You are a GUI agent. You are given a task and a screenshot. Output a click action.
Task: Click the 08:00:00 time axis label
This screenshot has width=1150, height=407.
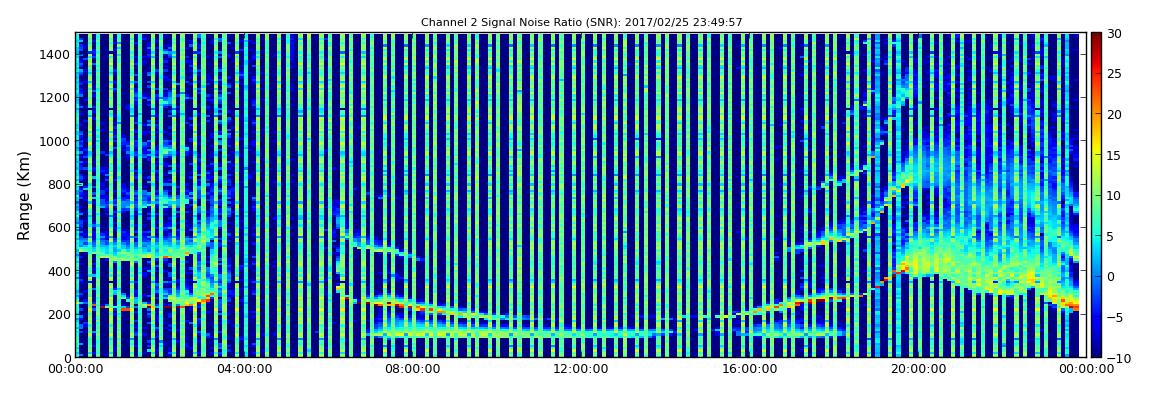point(412,369)
